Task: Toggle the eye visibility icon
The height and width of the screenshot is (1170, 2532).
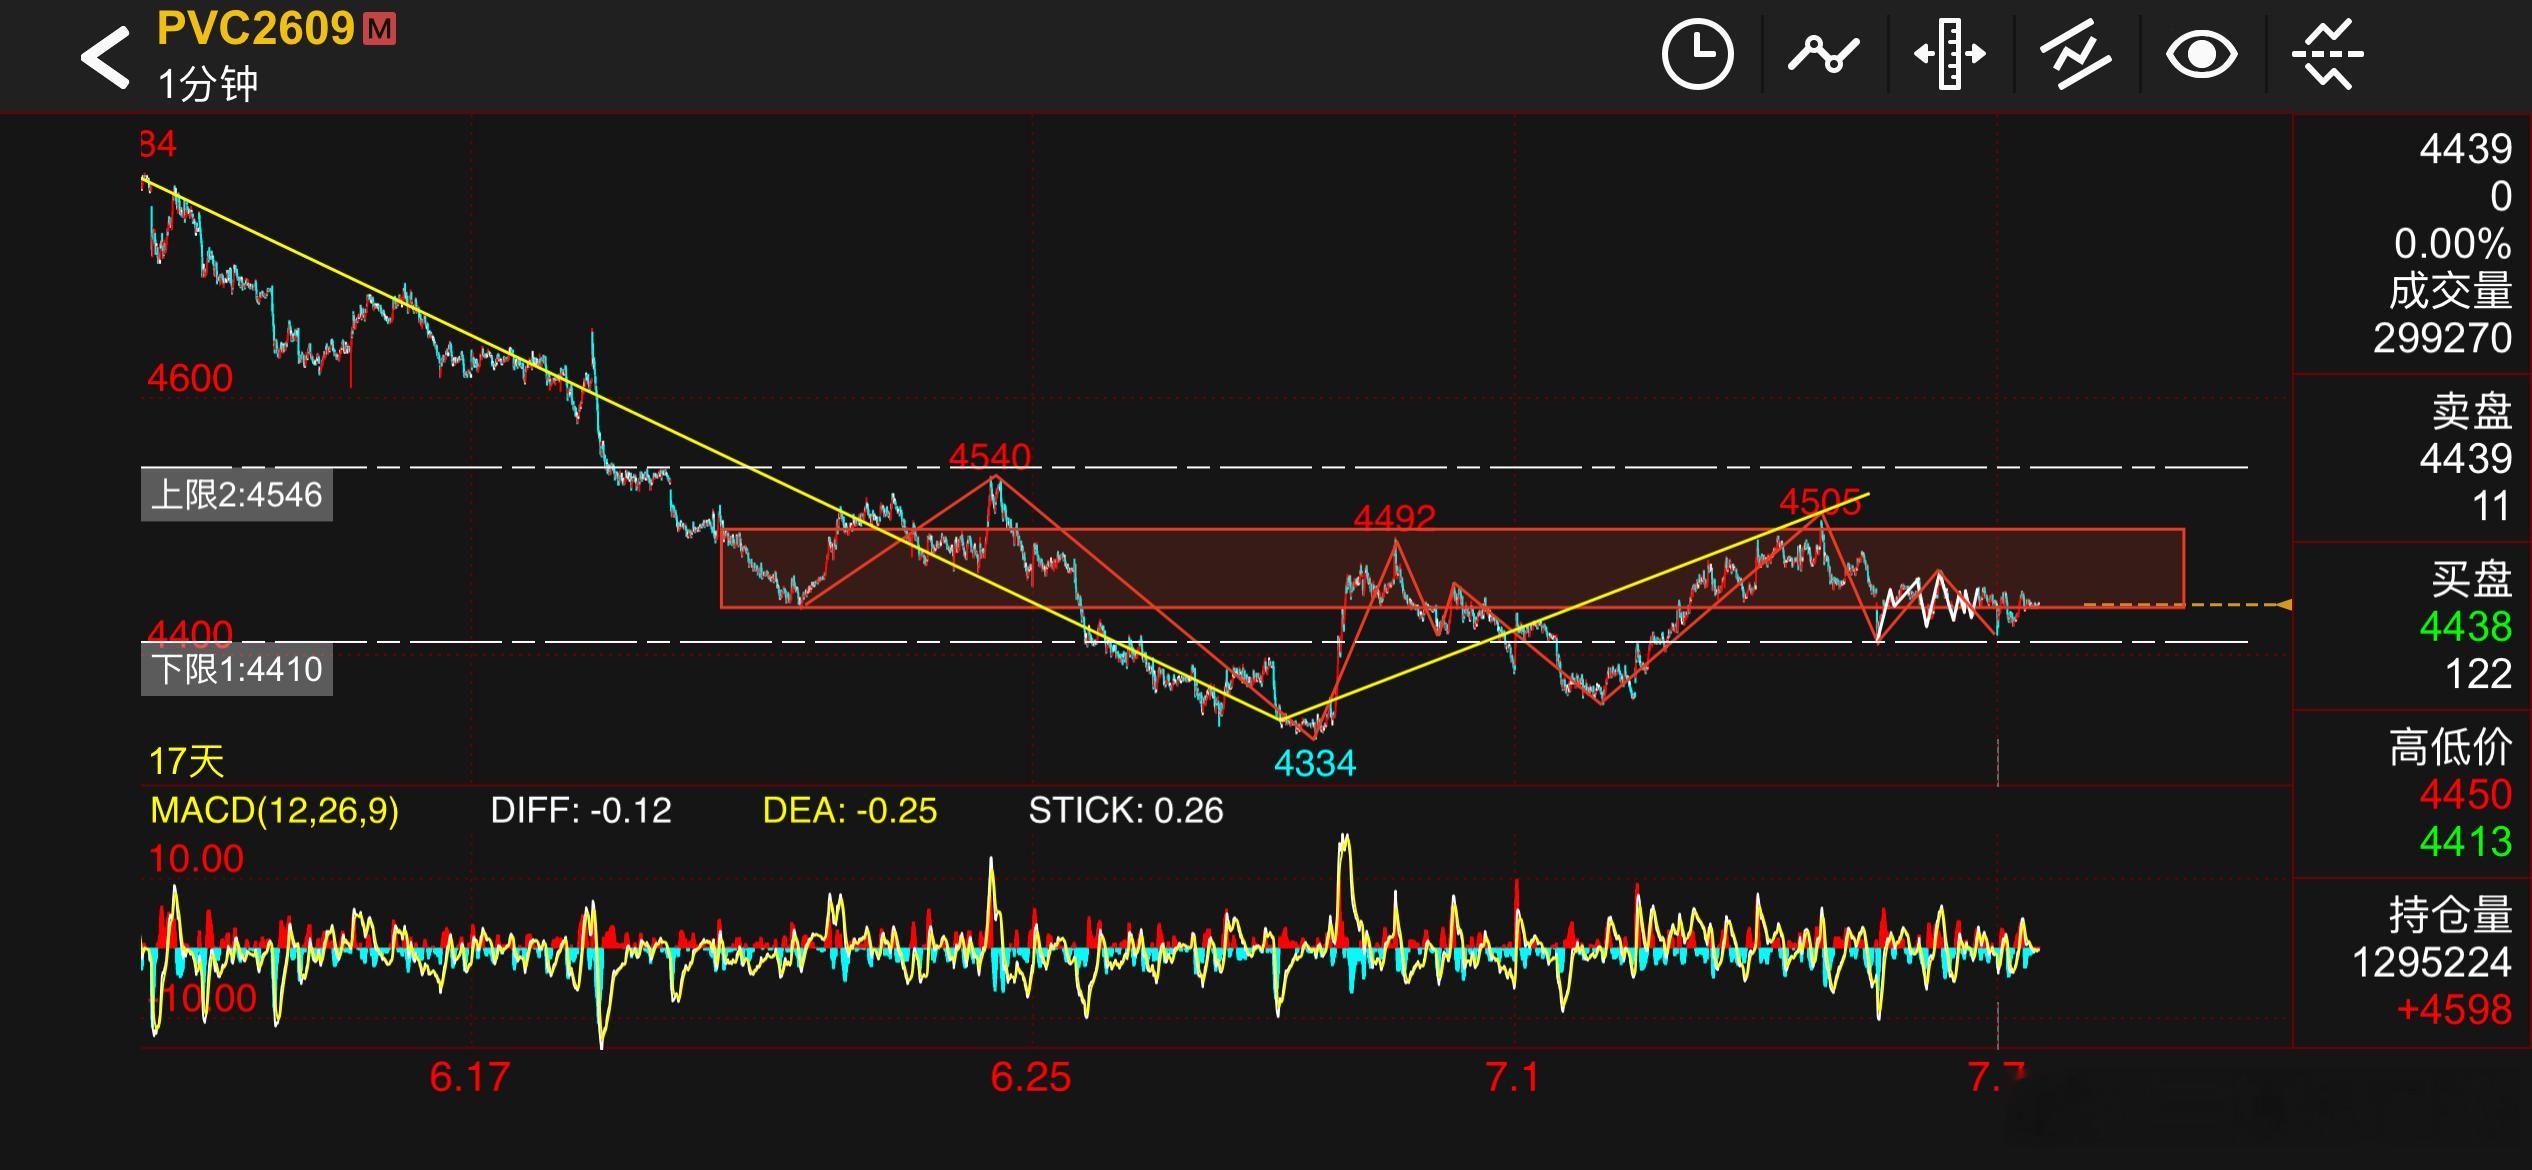Action: click(2201, 54)
